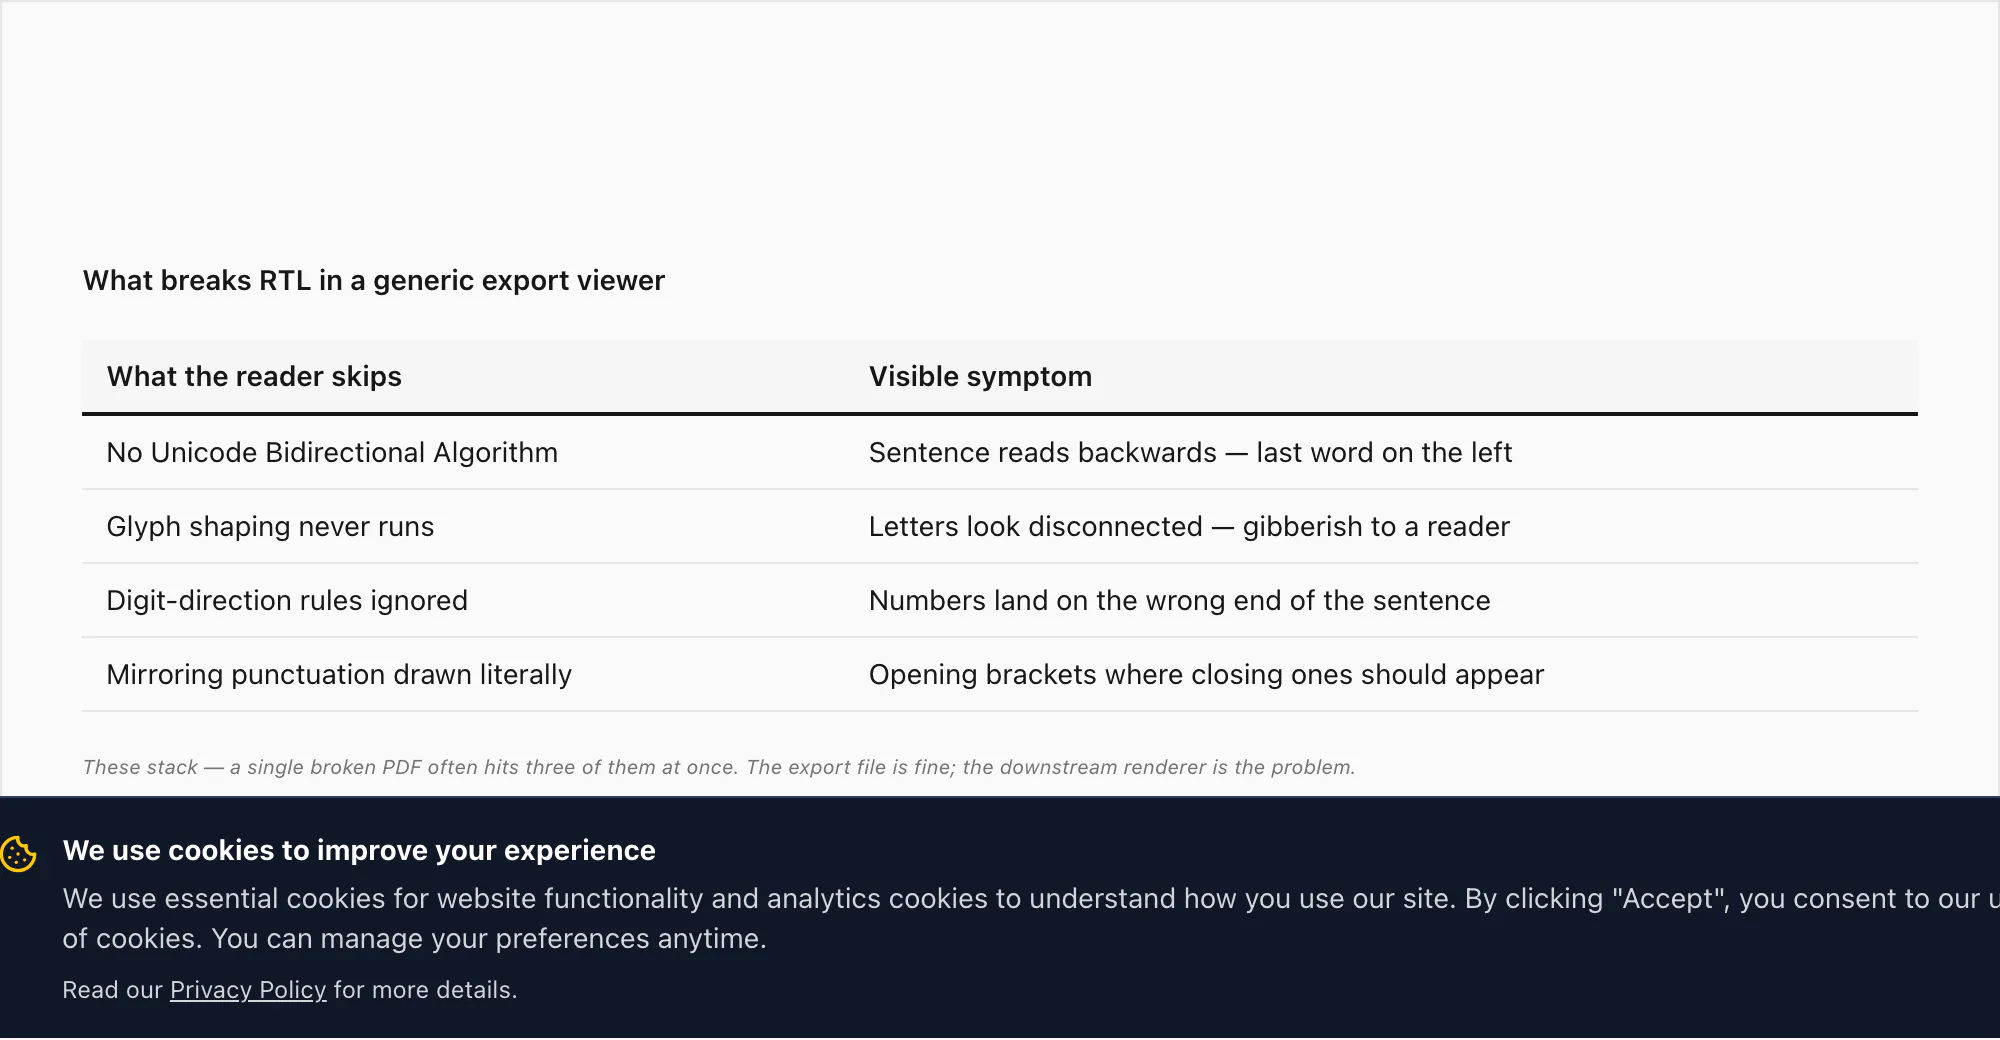Click the 'What breaks RTL' section heading
The height and width of the screenshot is (1040, 2000).
point(374,281)
